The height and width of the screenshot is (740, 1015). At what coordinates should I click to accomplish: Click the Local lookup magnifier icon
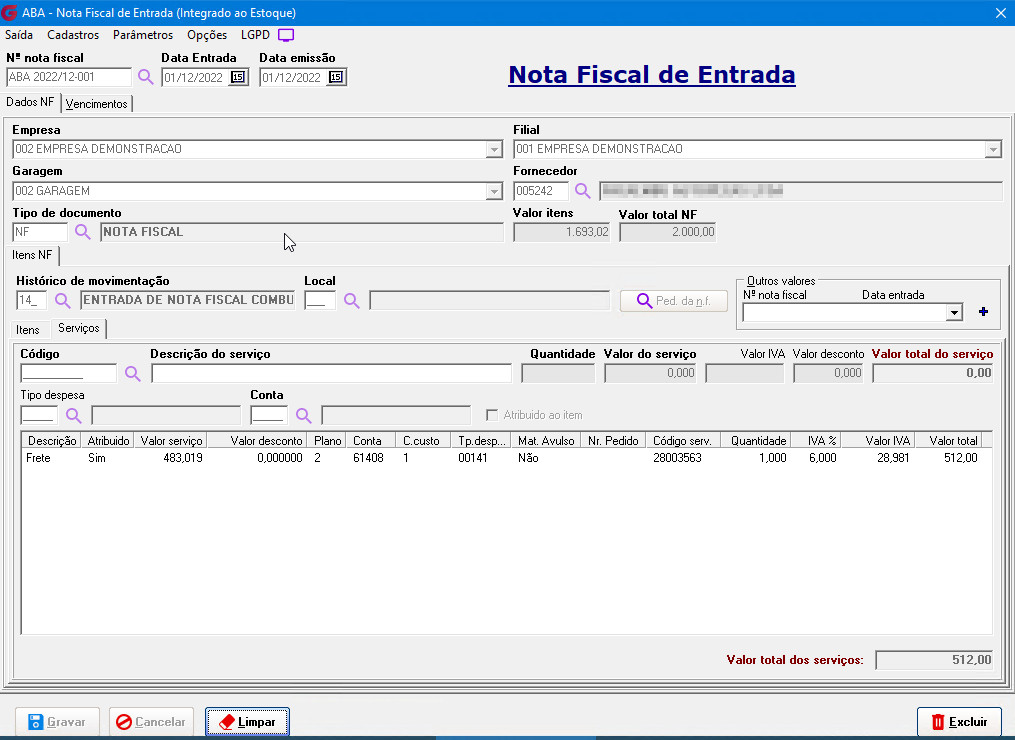[351, 300]
